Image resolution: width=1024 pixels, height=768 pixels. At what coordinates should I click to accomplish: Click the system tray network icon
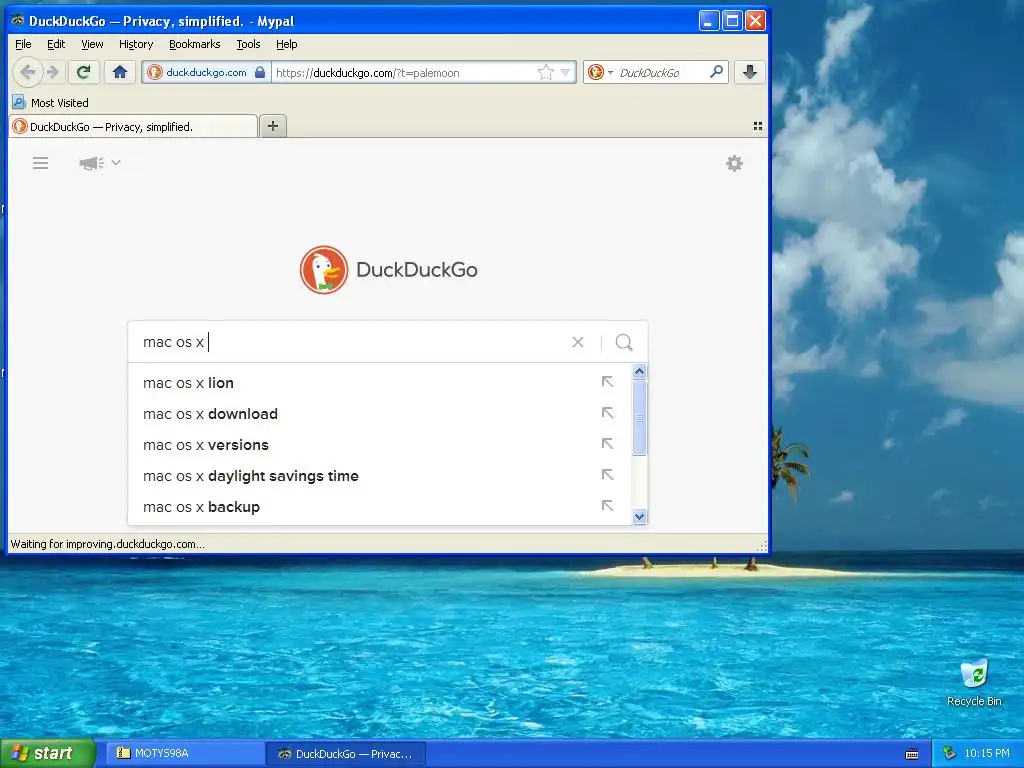[949, 753]
